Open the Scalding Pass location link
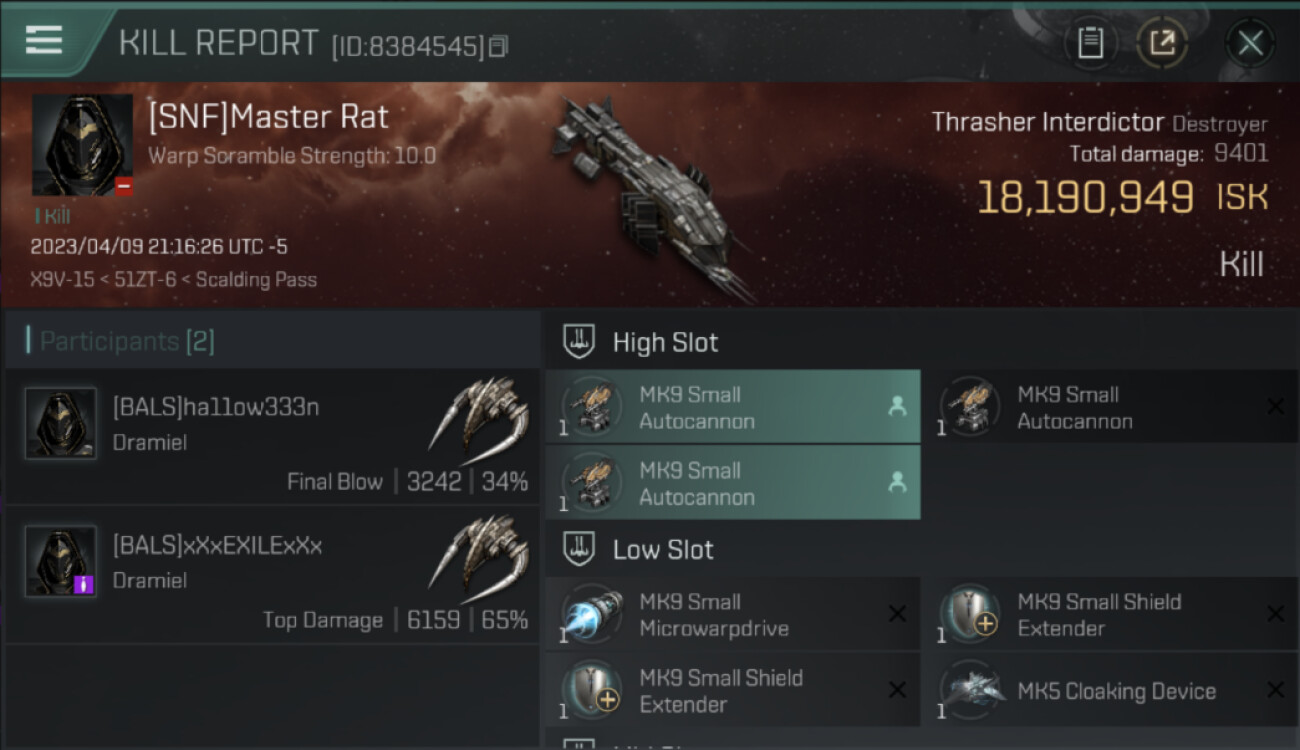This screenshot has width=1300, height=750. [x=256, y=280]
